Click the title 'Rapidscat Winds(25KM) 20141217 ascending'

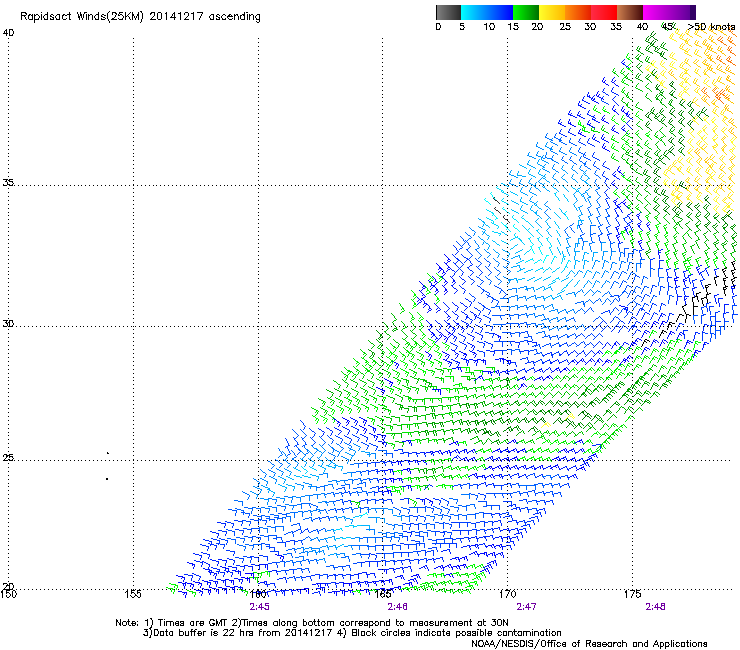pyautogui.click(x=140, y=17)
